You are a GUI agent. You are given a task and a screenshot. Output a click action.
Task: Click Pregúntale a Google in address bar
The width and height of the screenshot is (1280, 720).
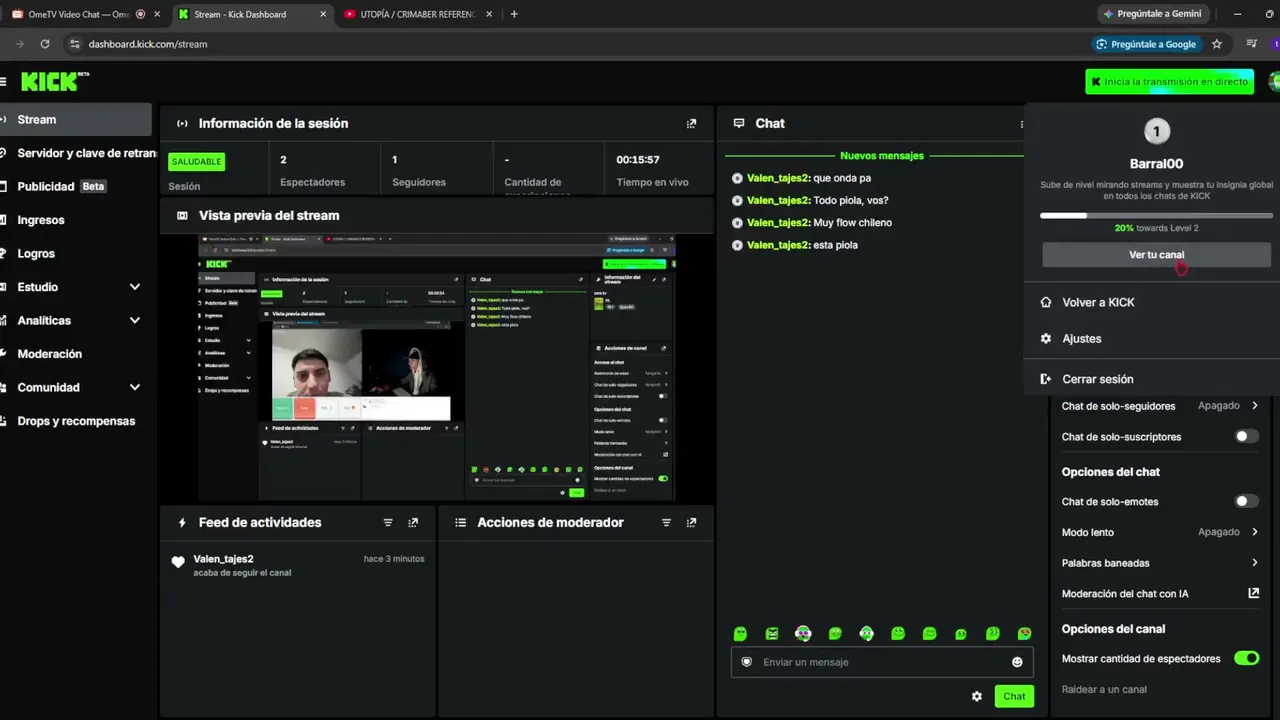click(x=1146, y=44)
